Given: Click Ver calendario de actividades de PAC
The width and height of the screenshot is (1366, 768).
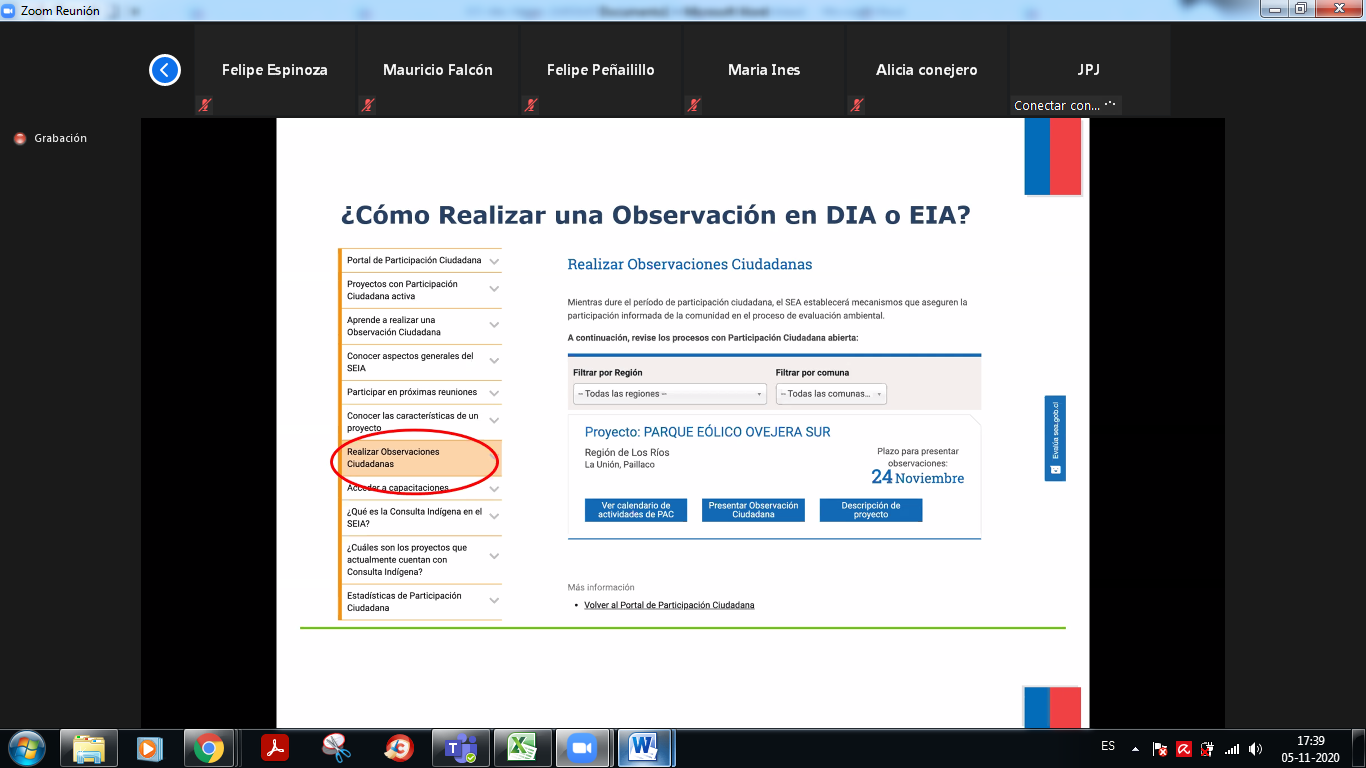Looking at the screenshot, I should (x=636, y=510).
